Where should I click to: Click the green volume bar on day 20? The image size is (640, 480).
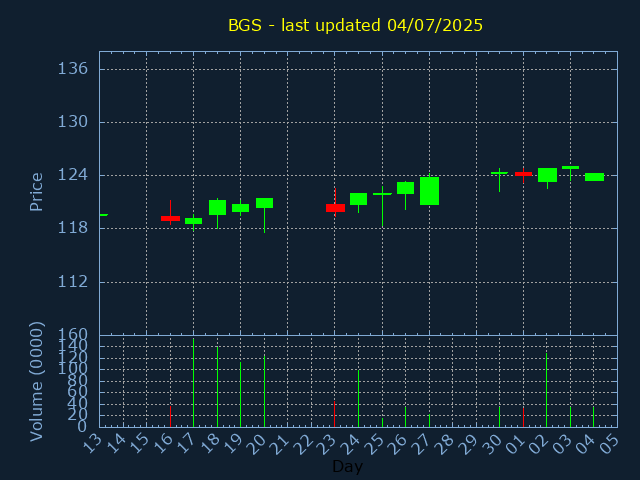(264, 391)
